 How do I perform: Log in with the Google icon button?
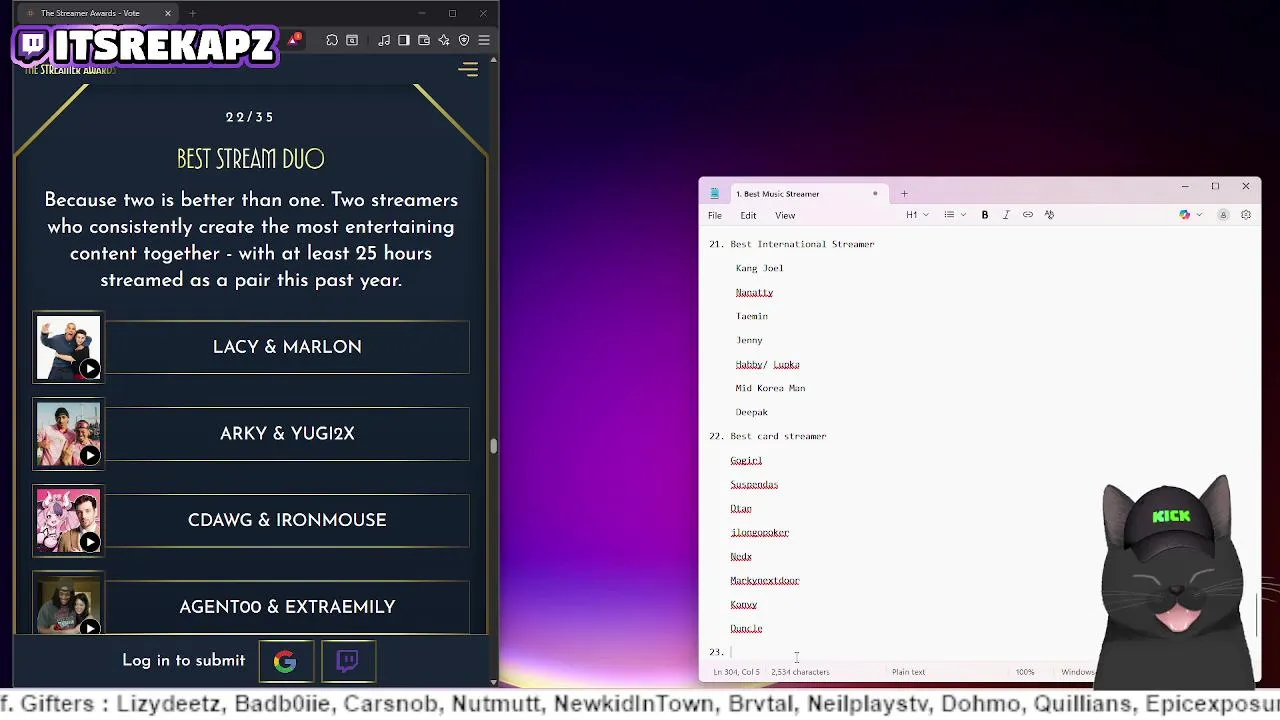click(285, 661)
